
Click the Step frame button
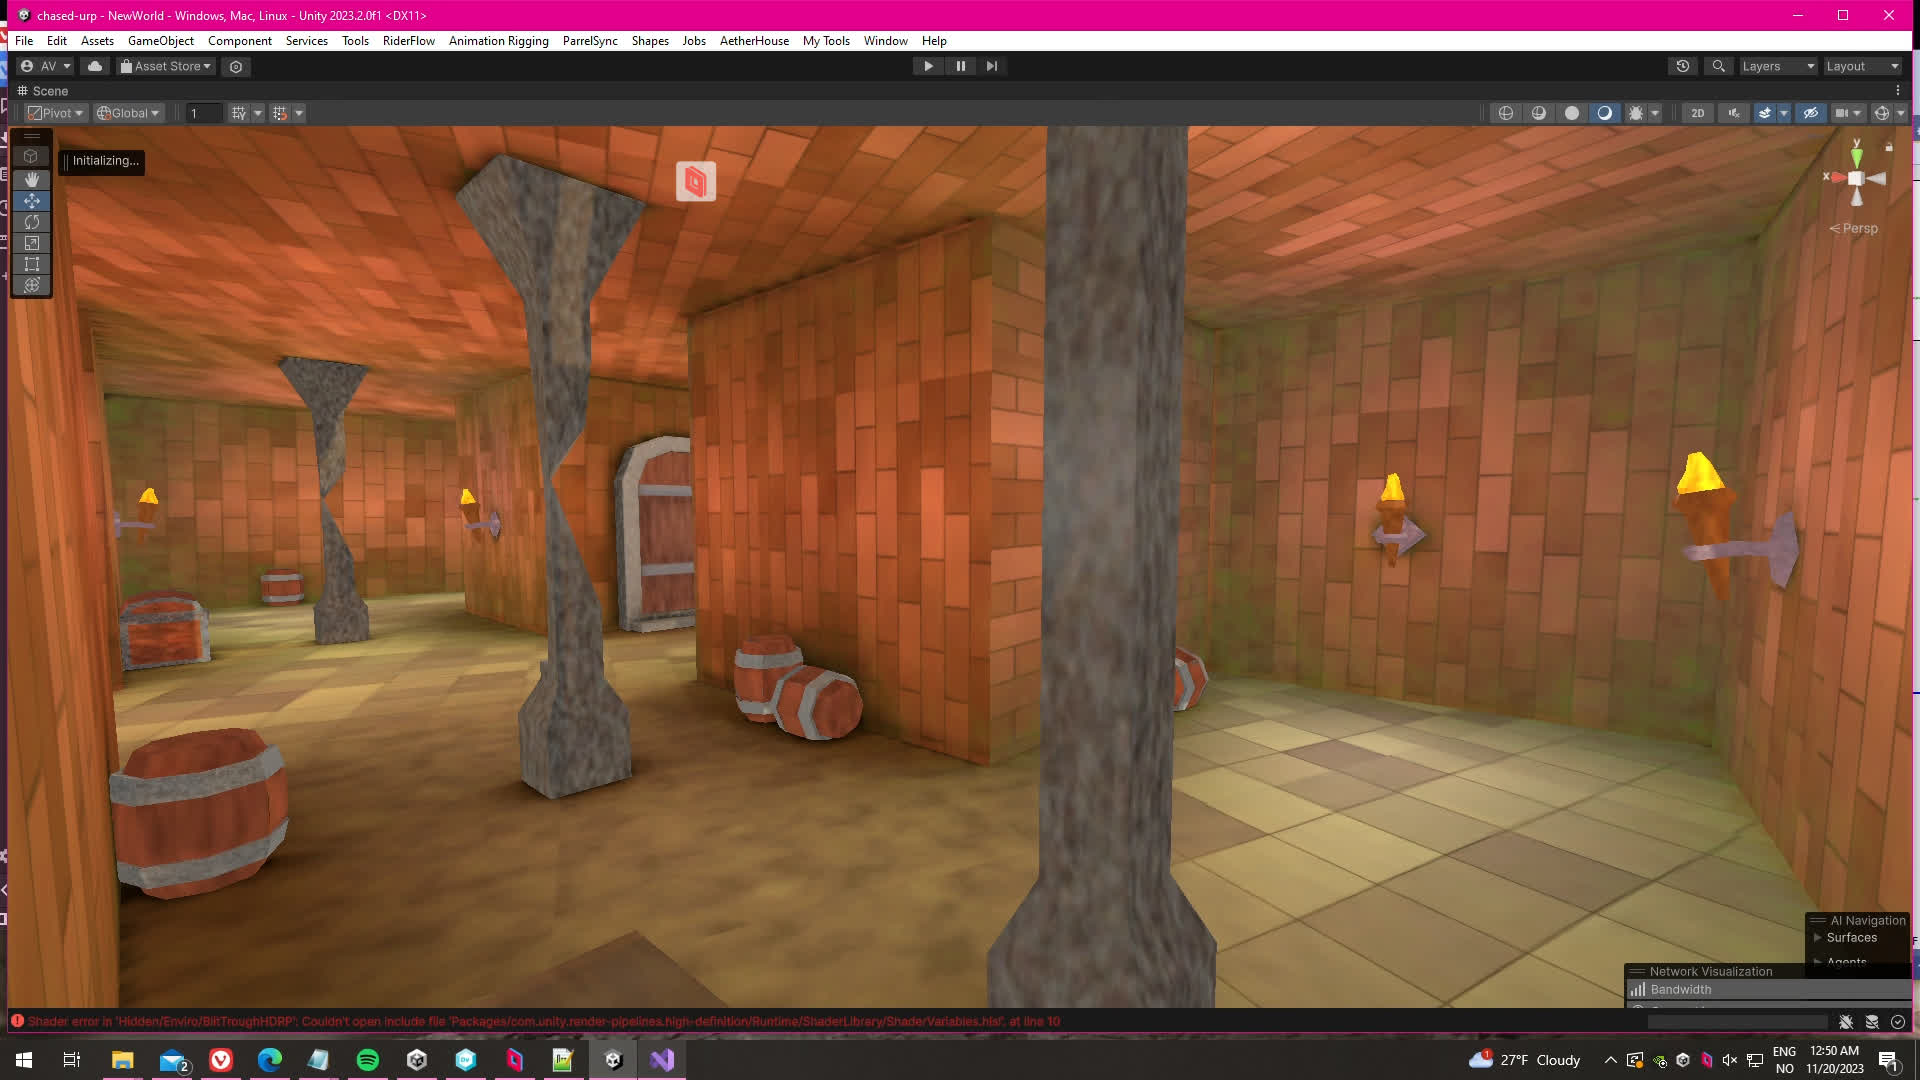(x=992, y=66)
